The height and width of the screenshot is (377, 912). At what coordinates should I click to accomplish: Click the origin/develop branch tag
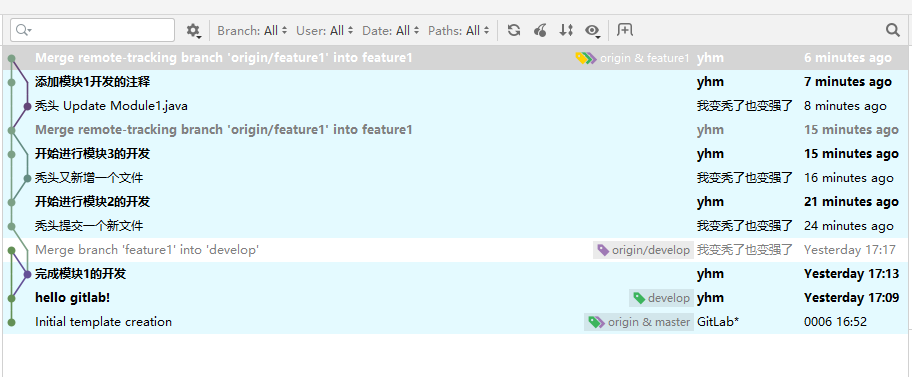pyautogui.click(x=643, y=250)
